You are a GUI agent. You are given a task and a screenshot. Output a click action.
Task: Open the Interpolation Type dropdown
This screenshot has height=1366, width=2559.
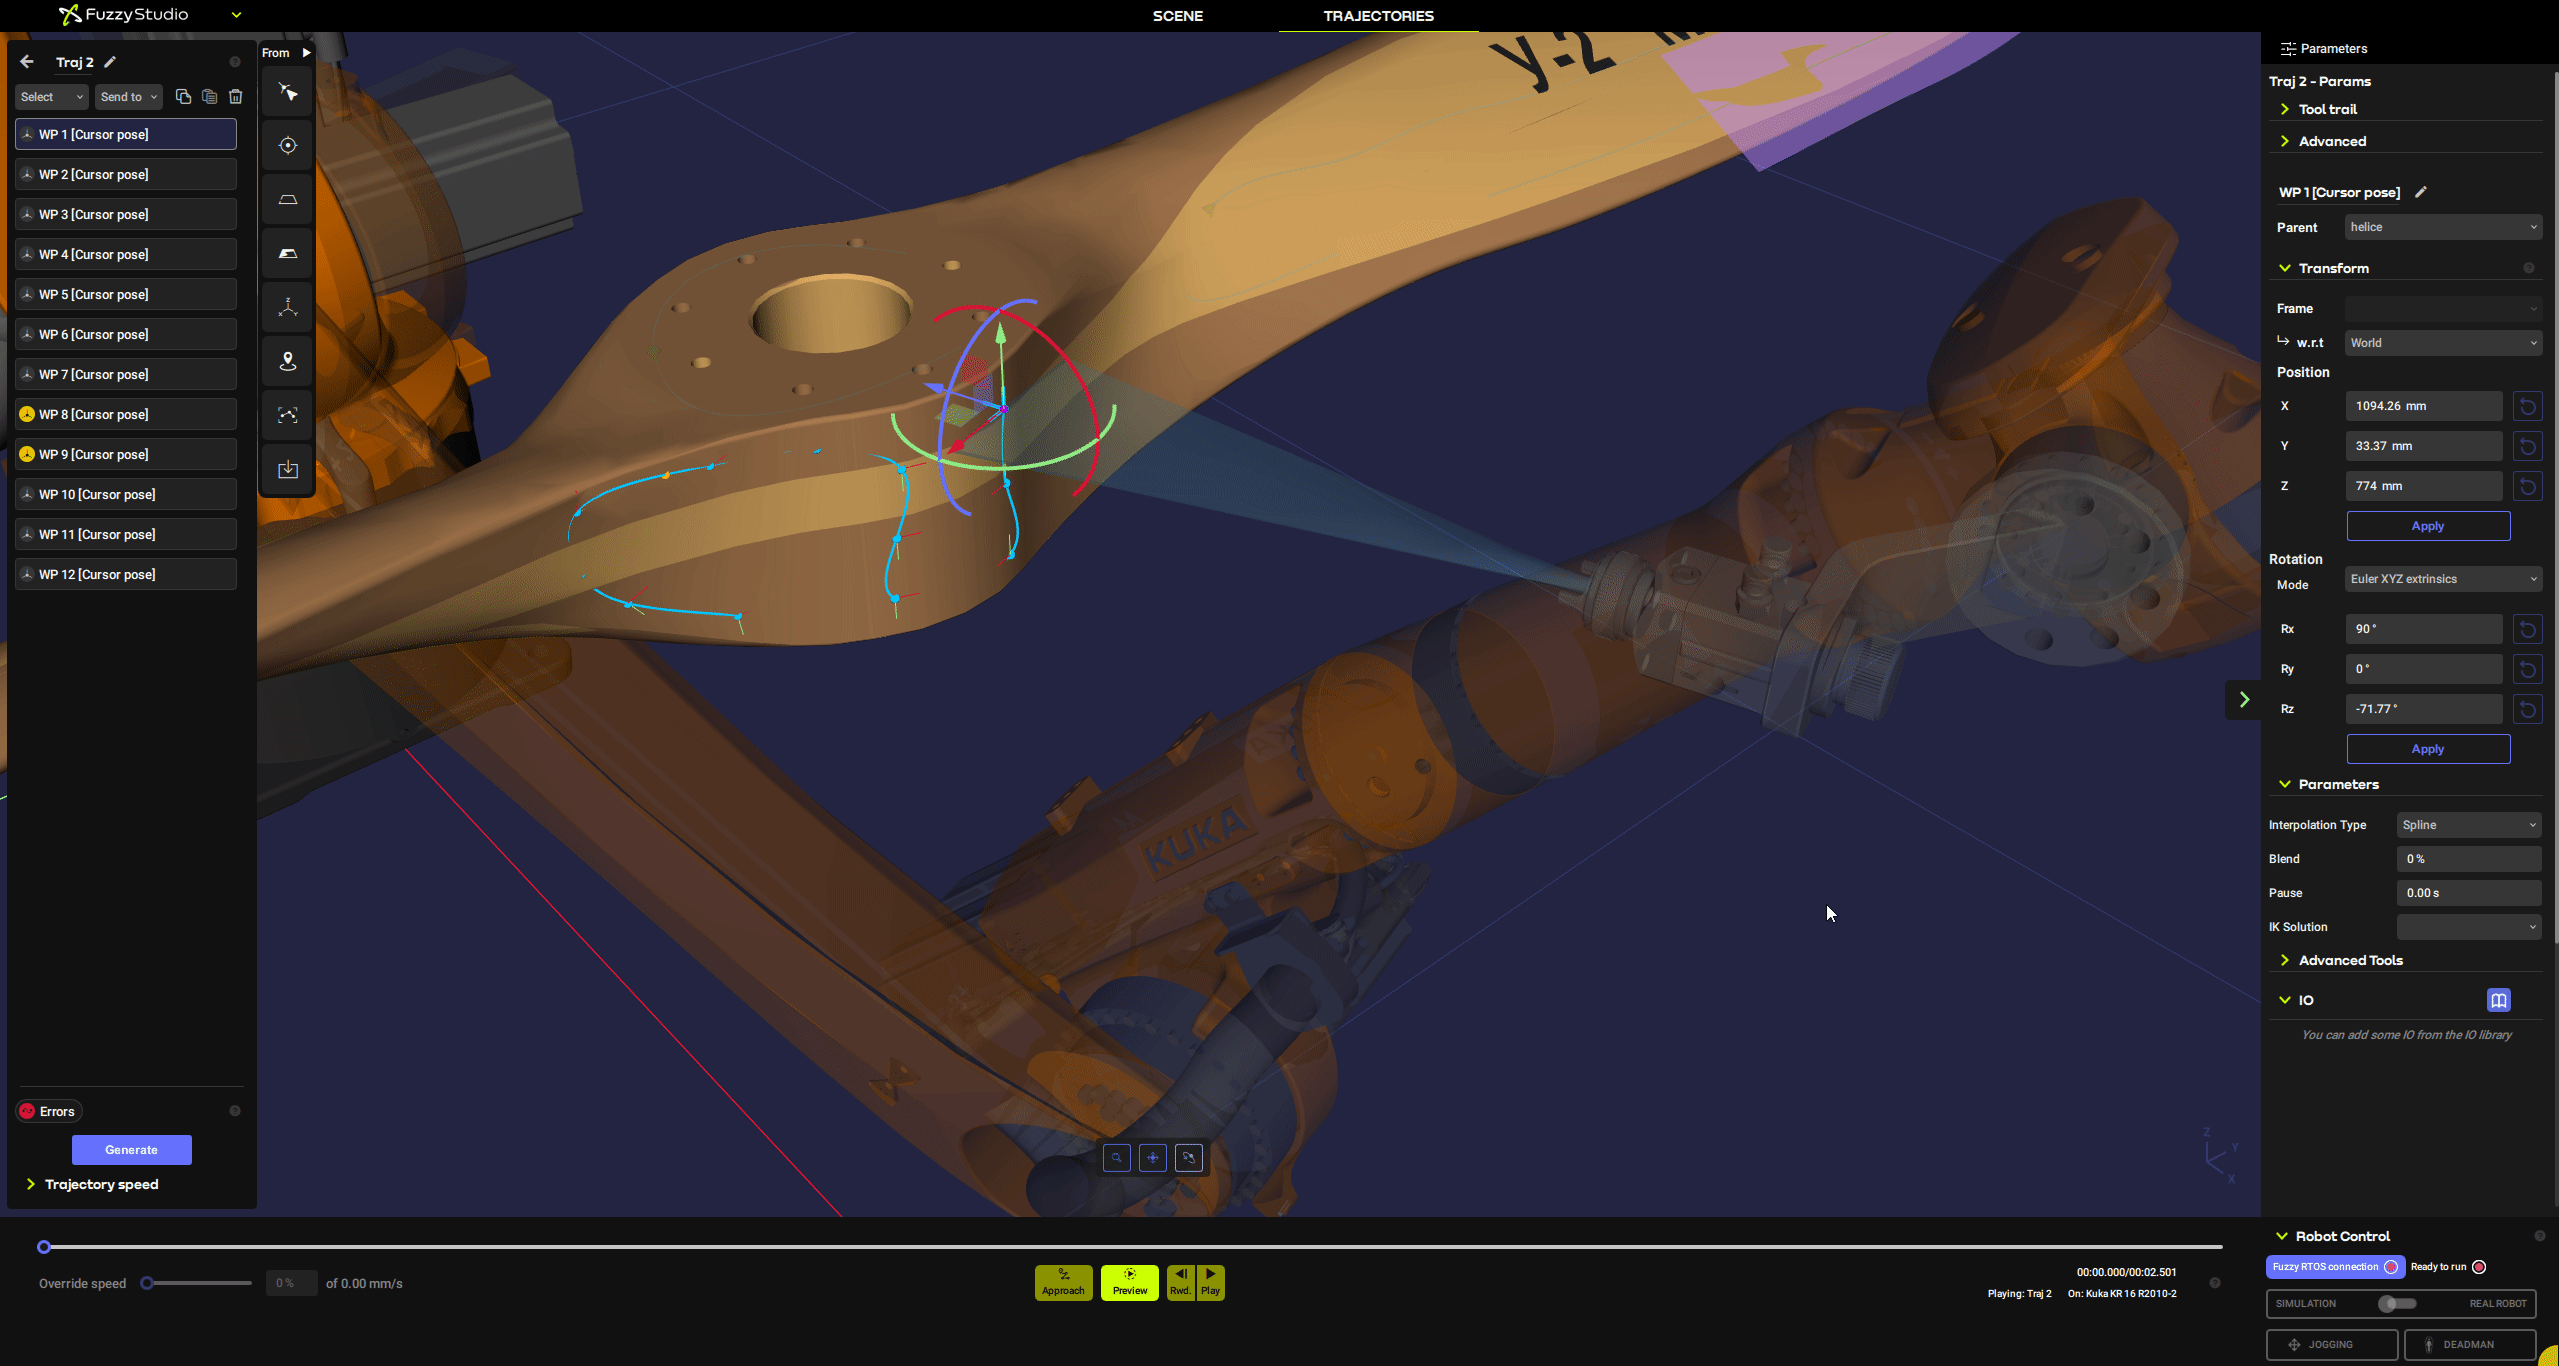(2469, 825)
